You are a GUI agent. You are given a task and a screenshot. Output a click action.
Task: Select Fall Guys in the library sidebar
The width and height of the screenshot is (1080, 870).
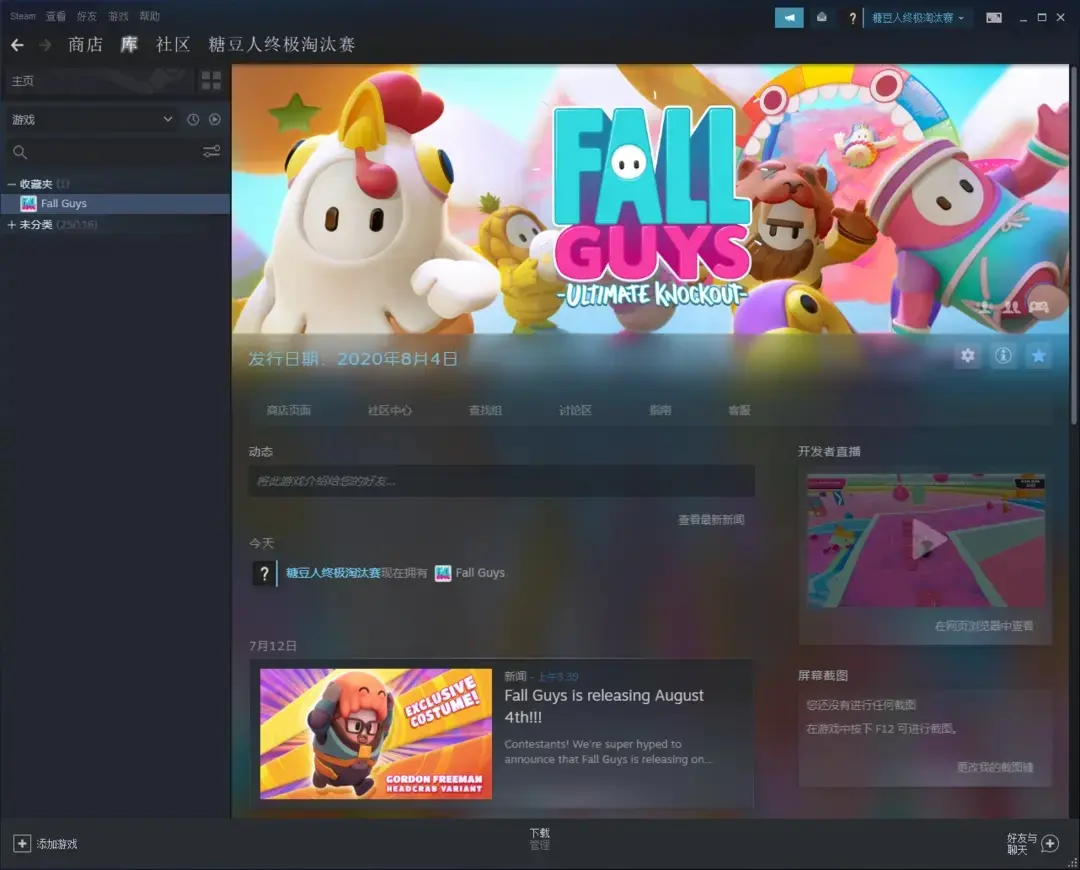click(x=115, y=203)
